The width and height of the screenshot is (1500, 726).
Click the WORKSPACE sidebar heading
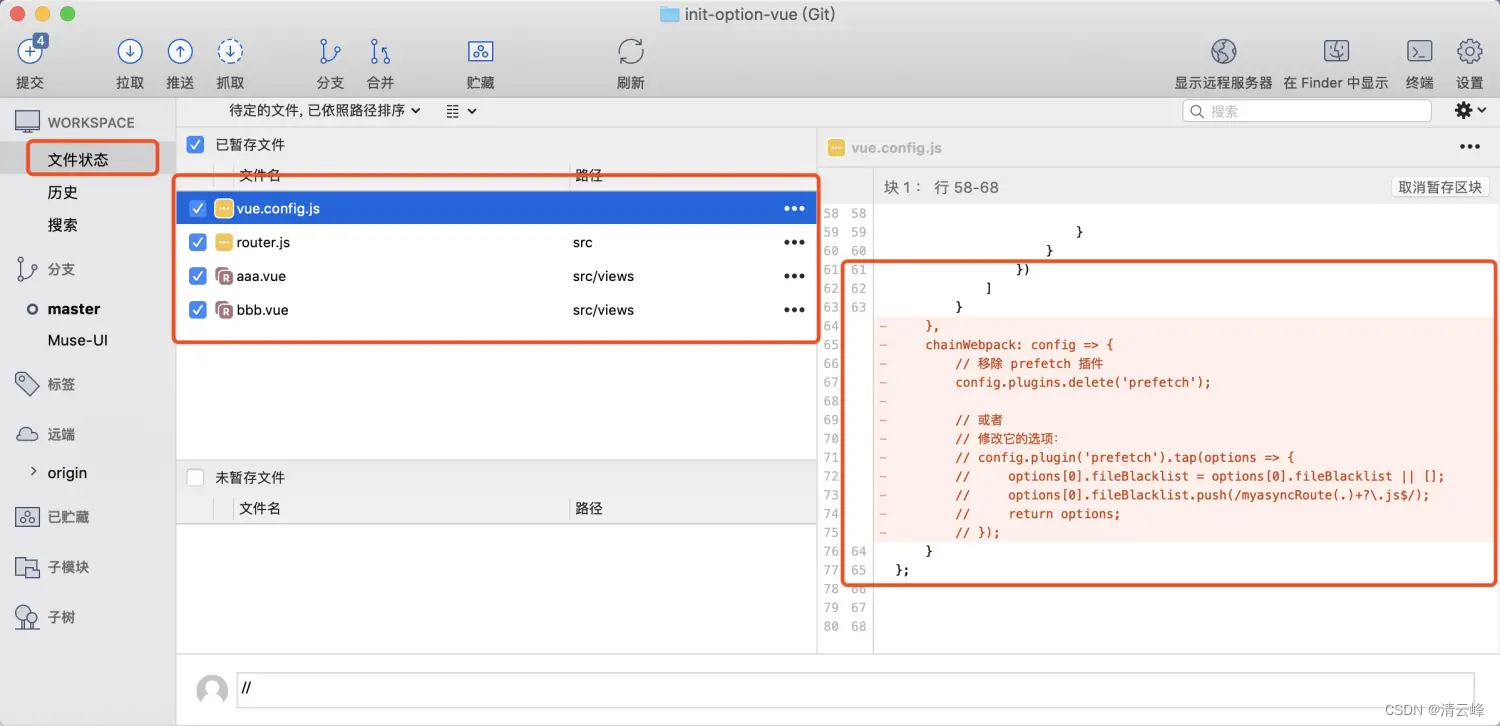tap(91, 122)
